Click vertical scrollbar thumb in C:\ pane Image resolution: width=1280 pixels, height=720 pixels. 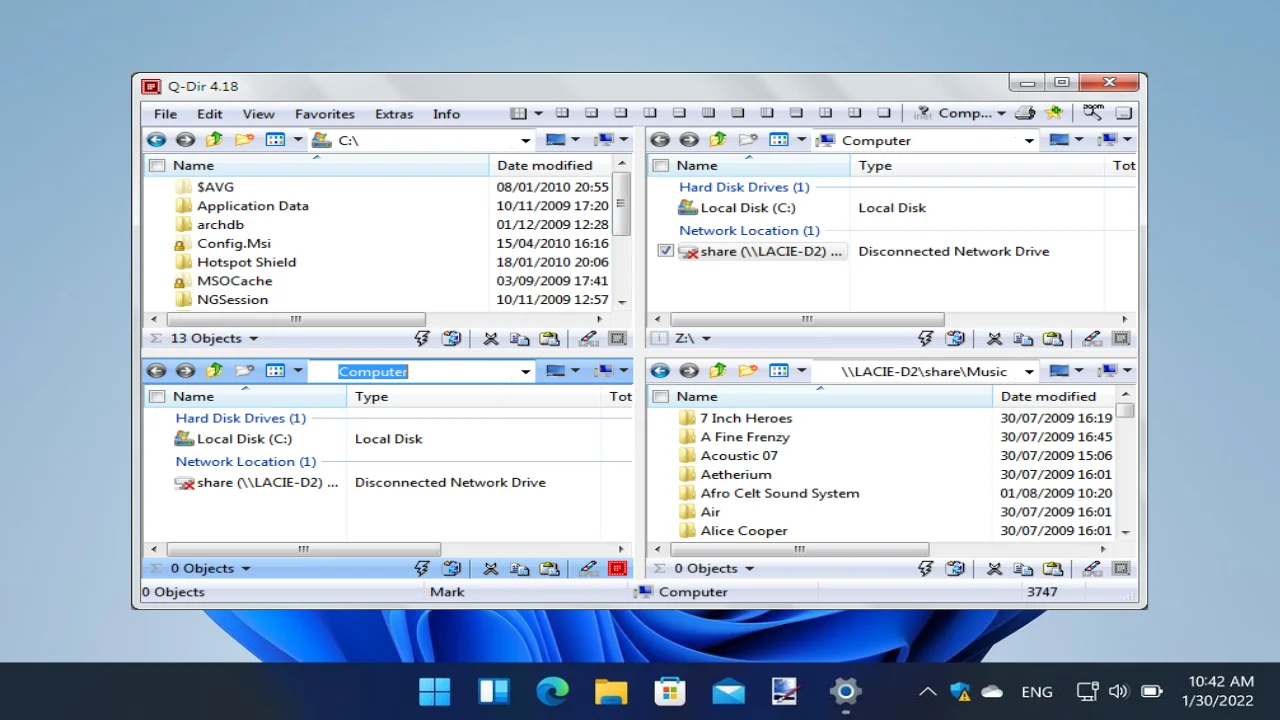coord(623,203)
